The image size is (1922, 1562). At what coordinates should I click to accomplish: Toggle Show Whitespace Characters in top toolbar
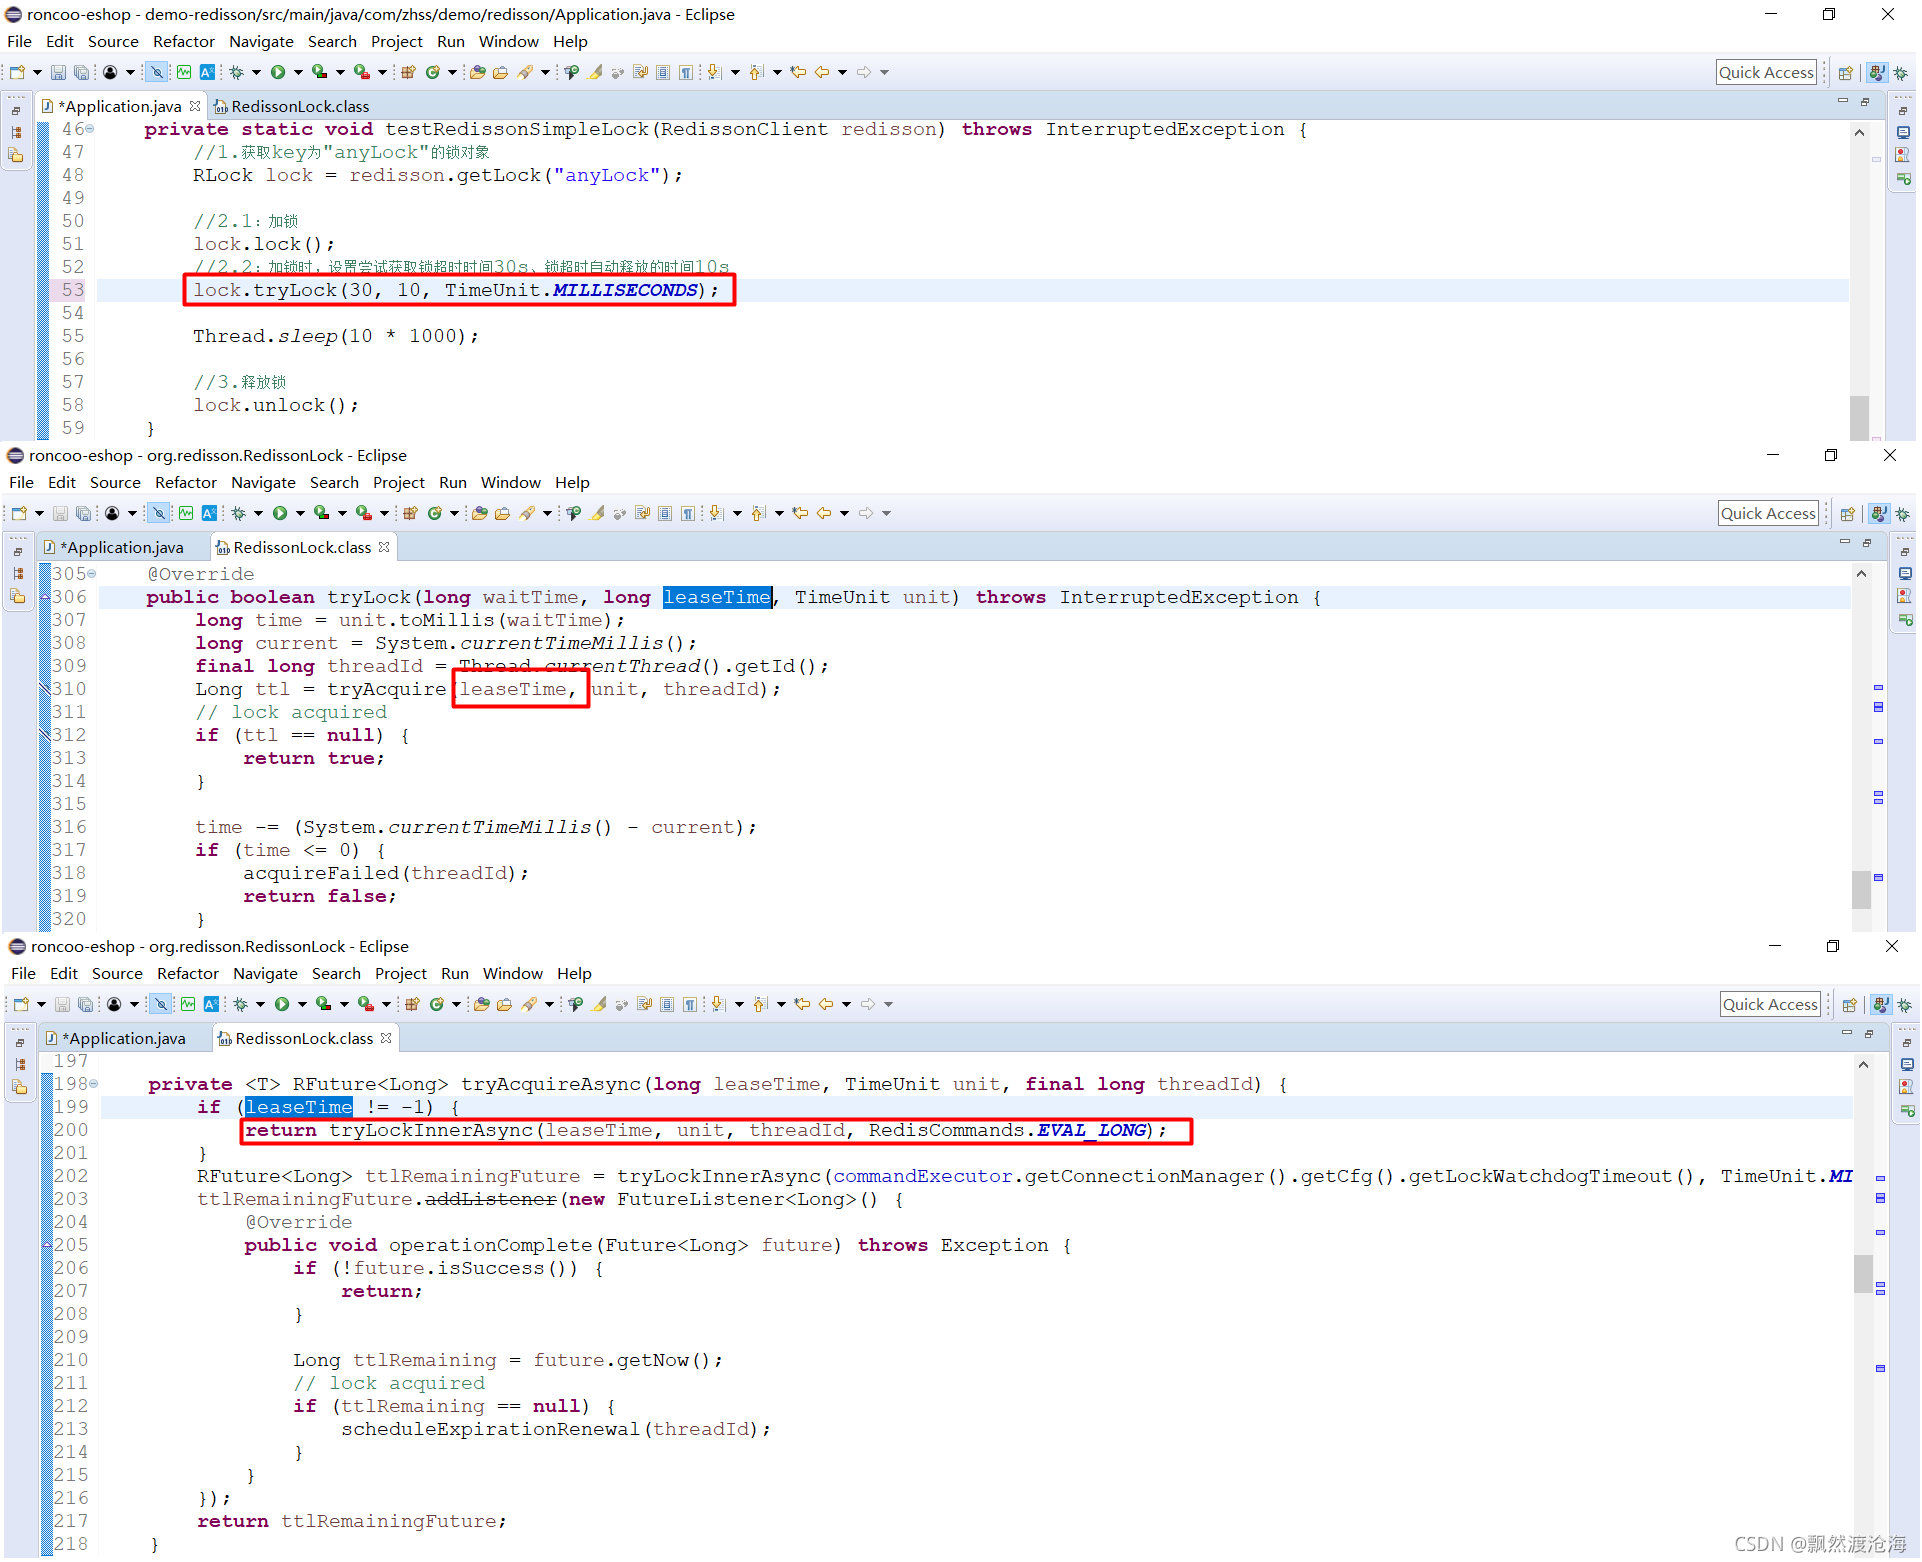click(x=686, y=72)
